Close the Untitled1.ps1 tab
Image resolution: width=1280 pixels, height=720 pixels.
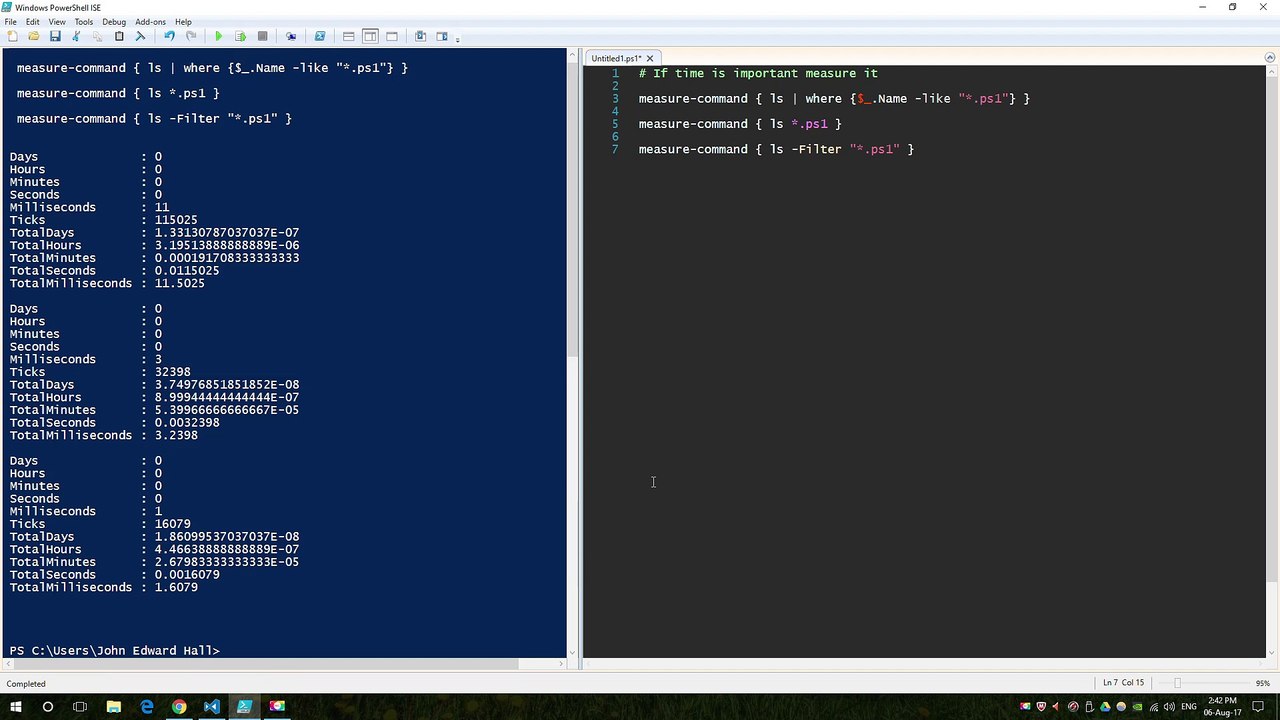pyautogui.click(x=649, y=58)
